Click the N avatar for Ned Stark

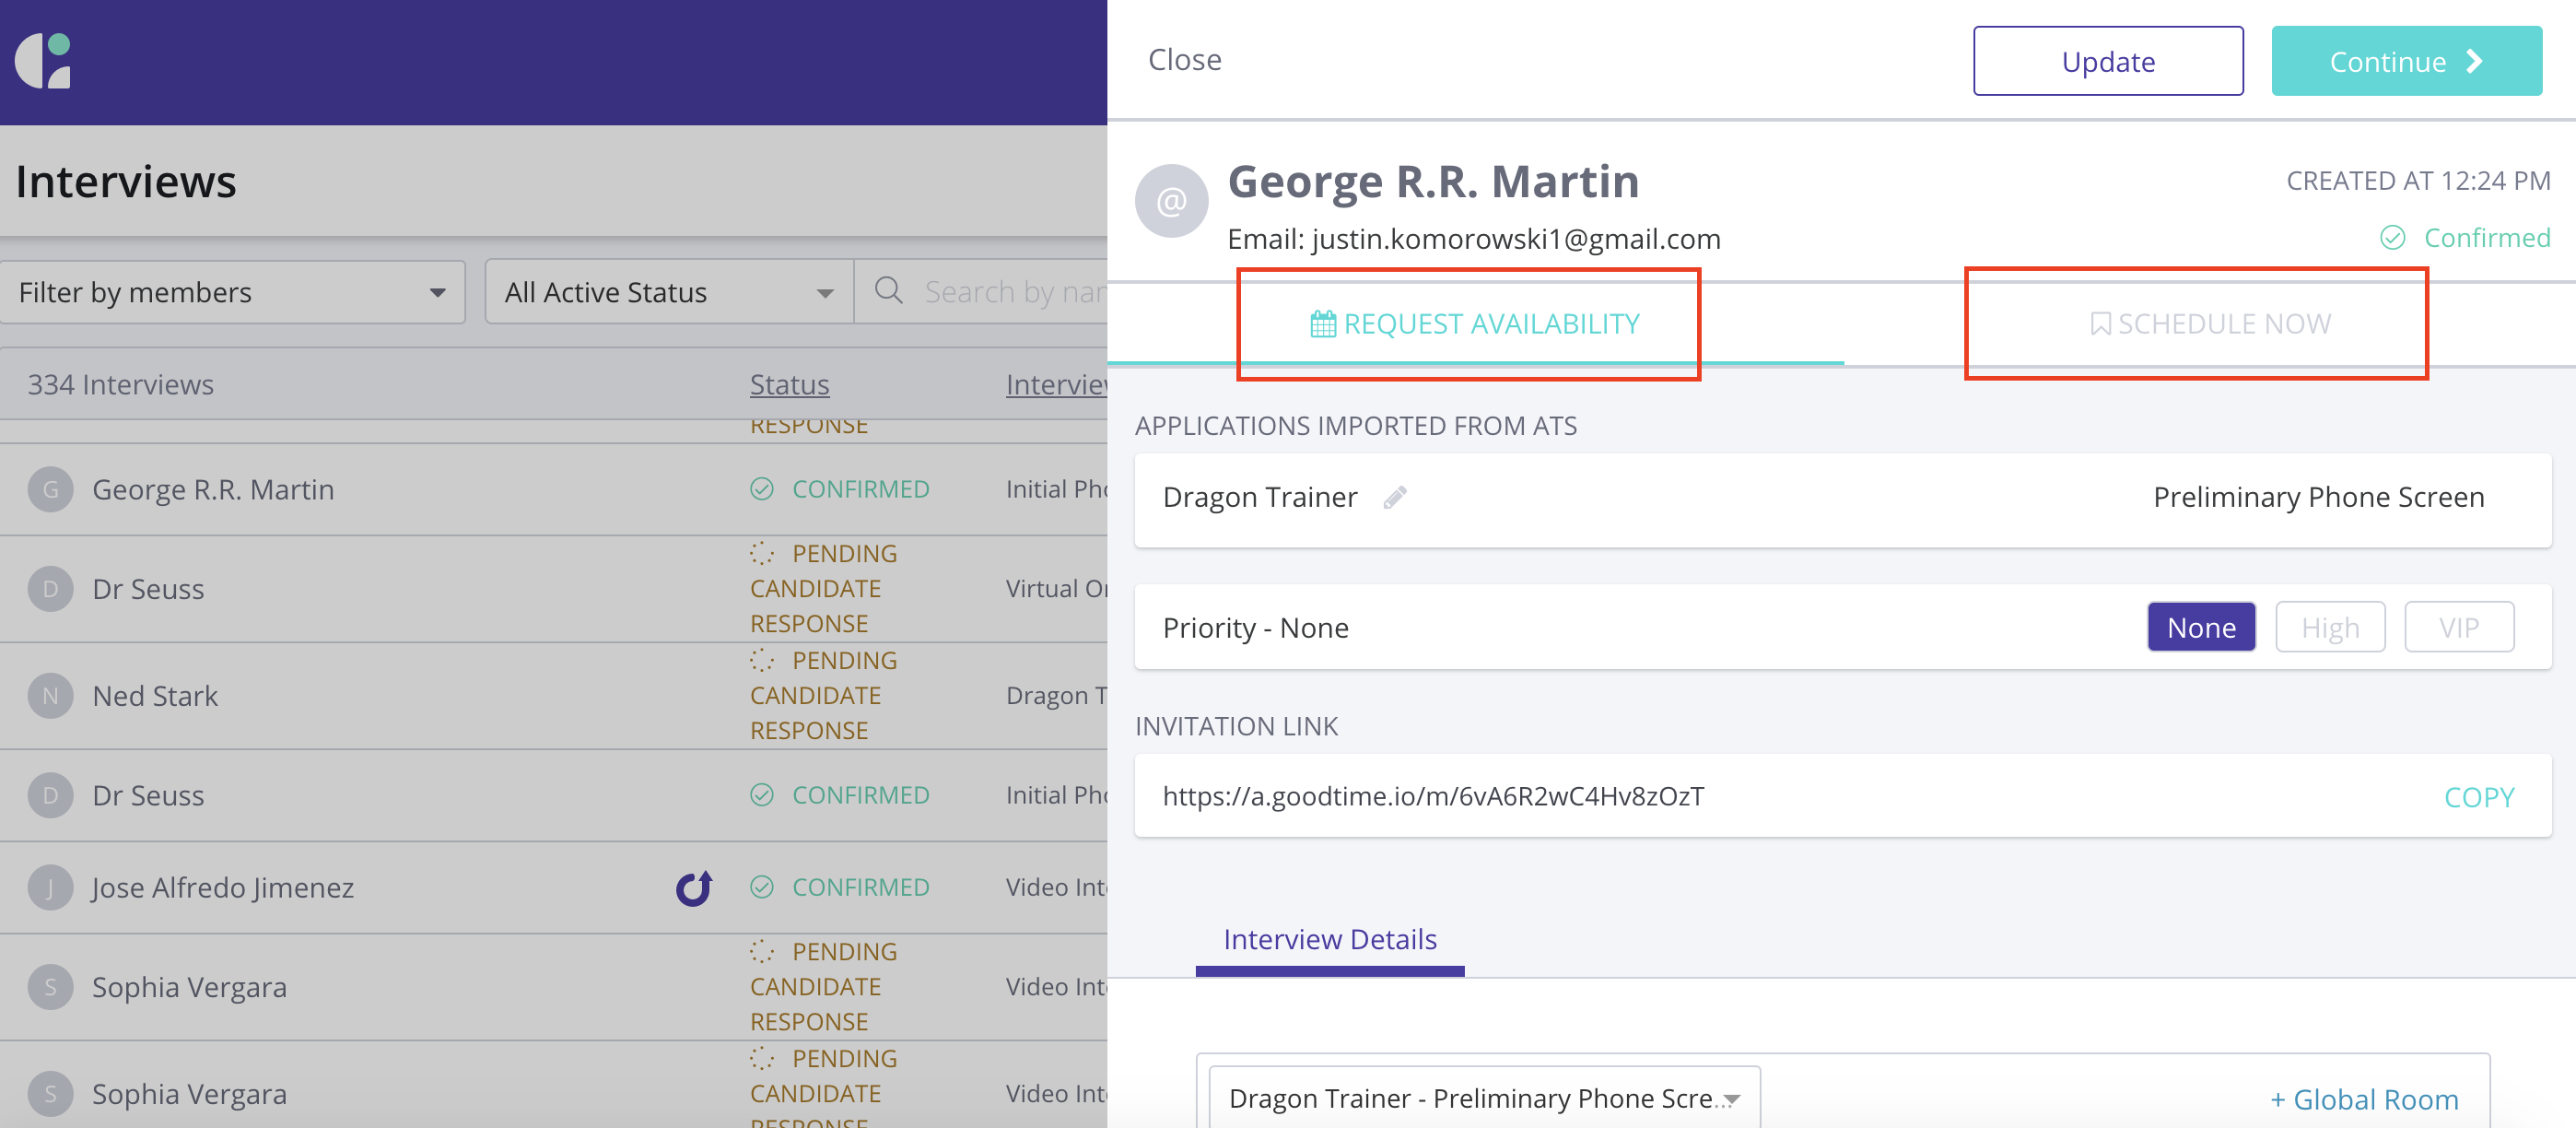[x=50, y=696]
